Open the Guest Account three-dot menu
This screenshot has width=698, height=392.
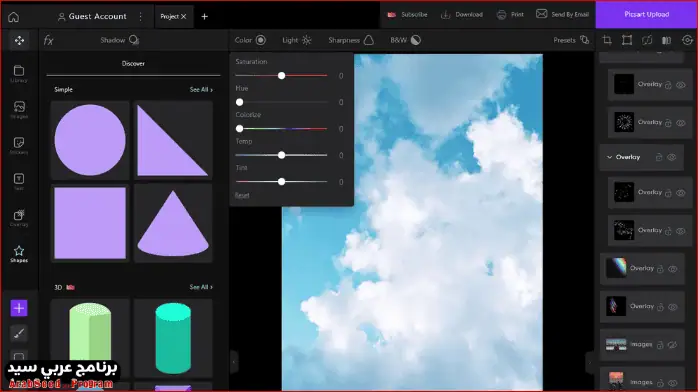(x=141, y=16)
